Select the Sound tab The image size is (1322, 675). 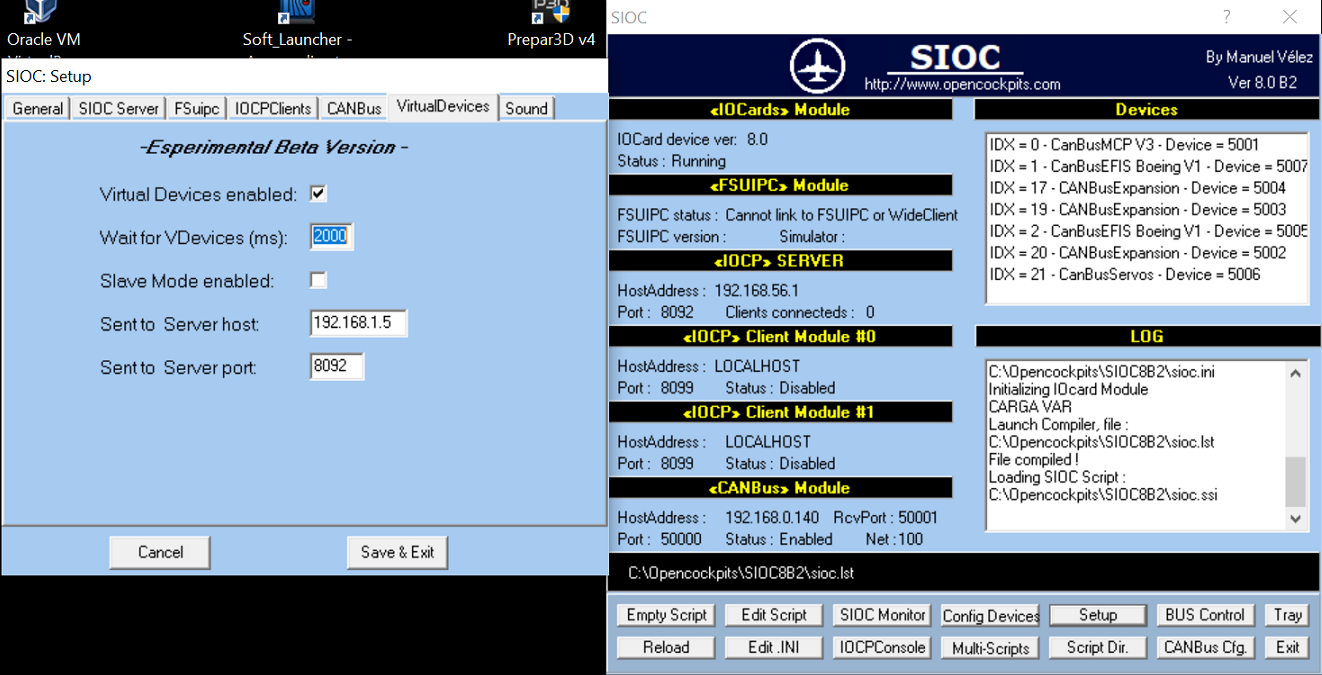[526, 108]
